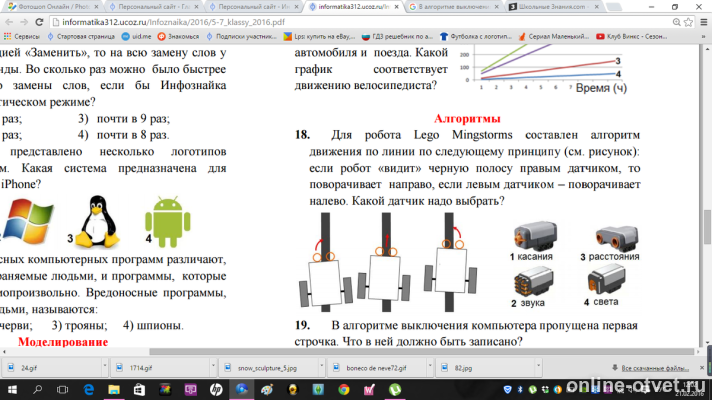The height and width of the screenshot is (400, 712).
Task: Go back using the browser back arrow
Action: [x=9, y=22]
